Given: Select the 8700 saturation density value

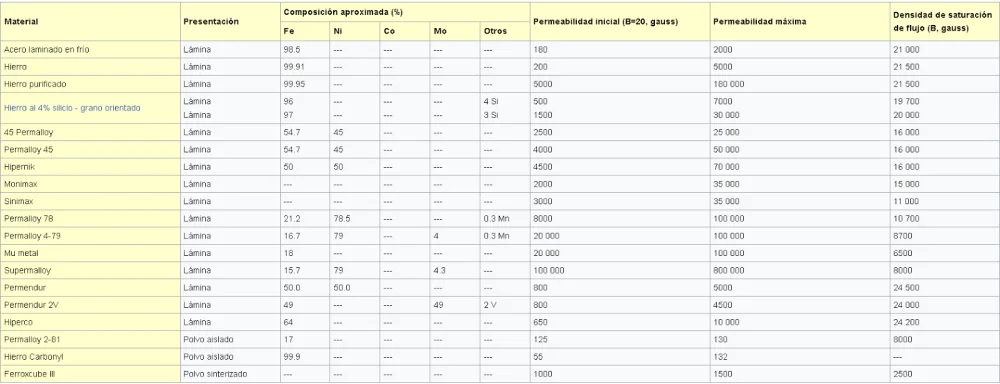Looking at the screenshot, I should [x=902, y=235].
